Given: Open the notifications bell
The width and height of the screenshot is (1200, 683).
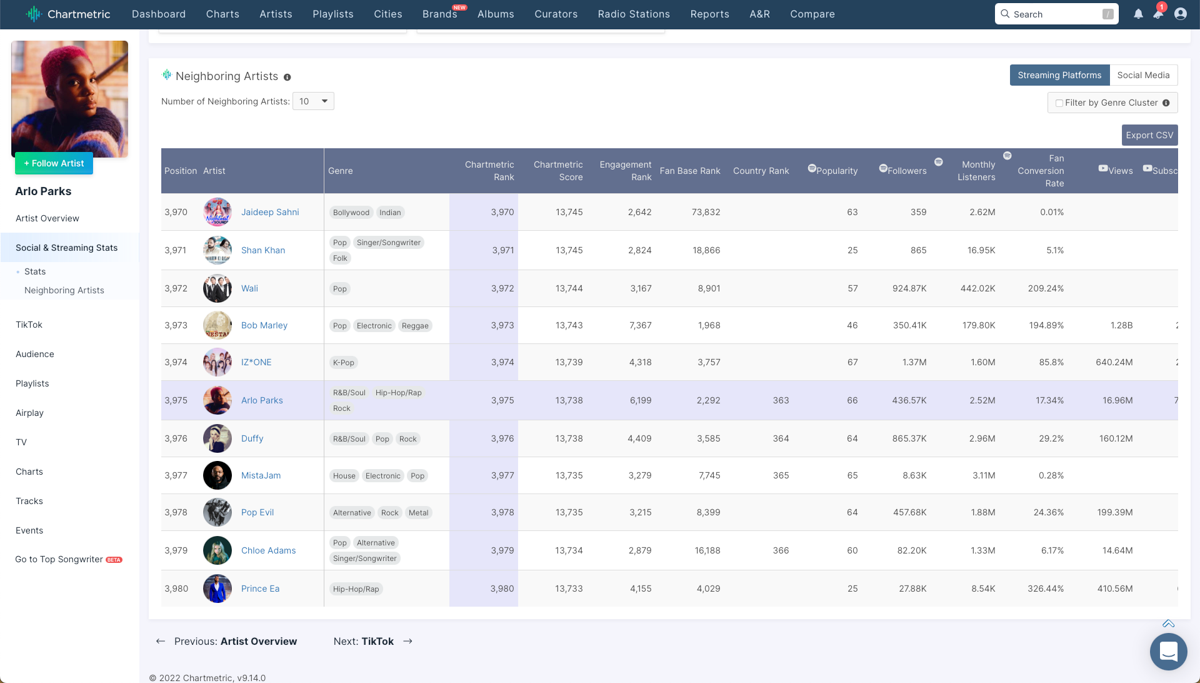Looking at the screenshot, I should 1138,14.
